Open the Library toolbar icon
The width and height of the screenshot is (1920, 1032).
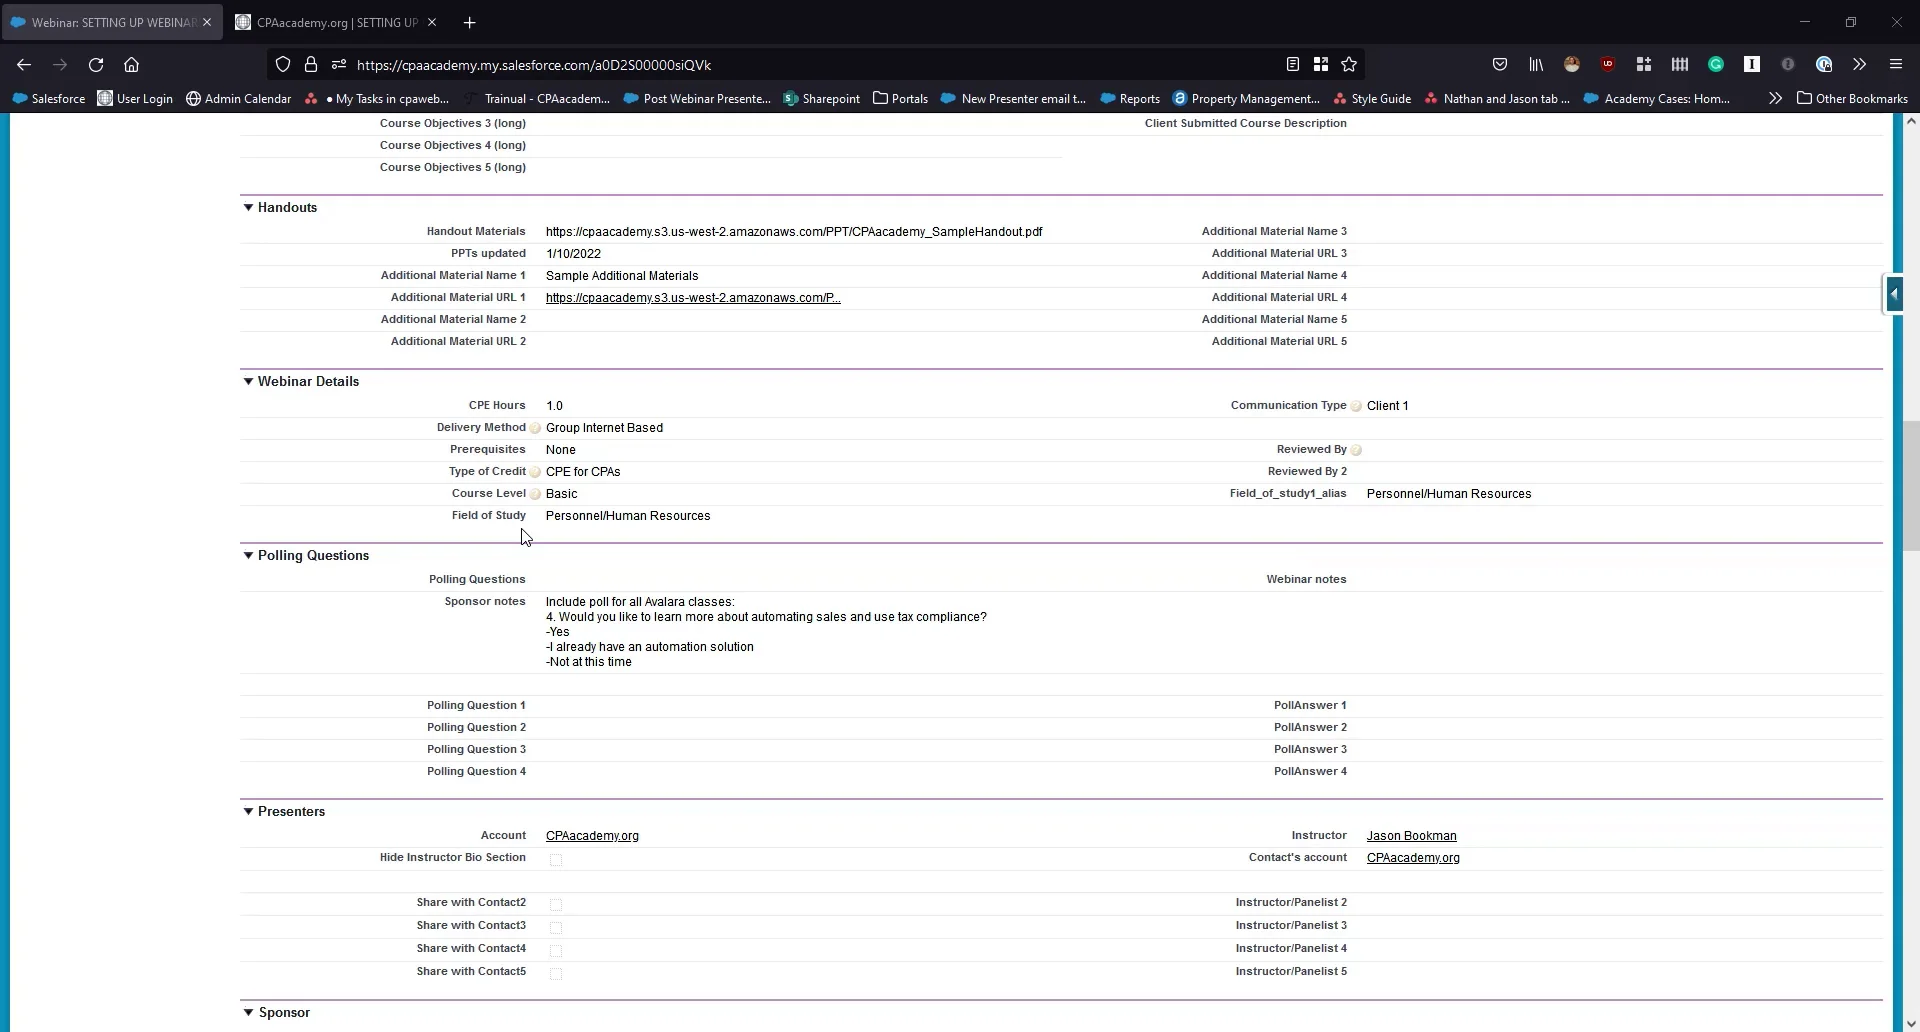pyautogui.click(x=1536, y=65)
